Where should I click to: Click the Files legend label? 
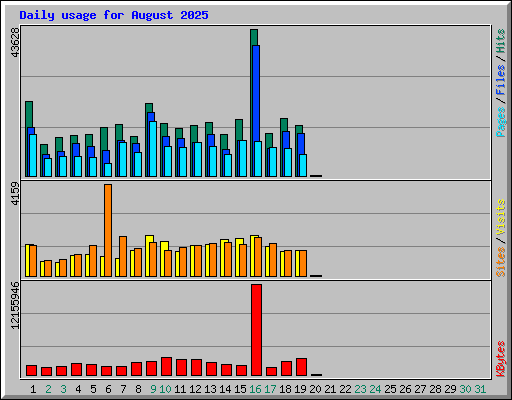(x=500, y=79)
